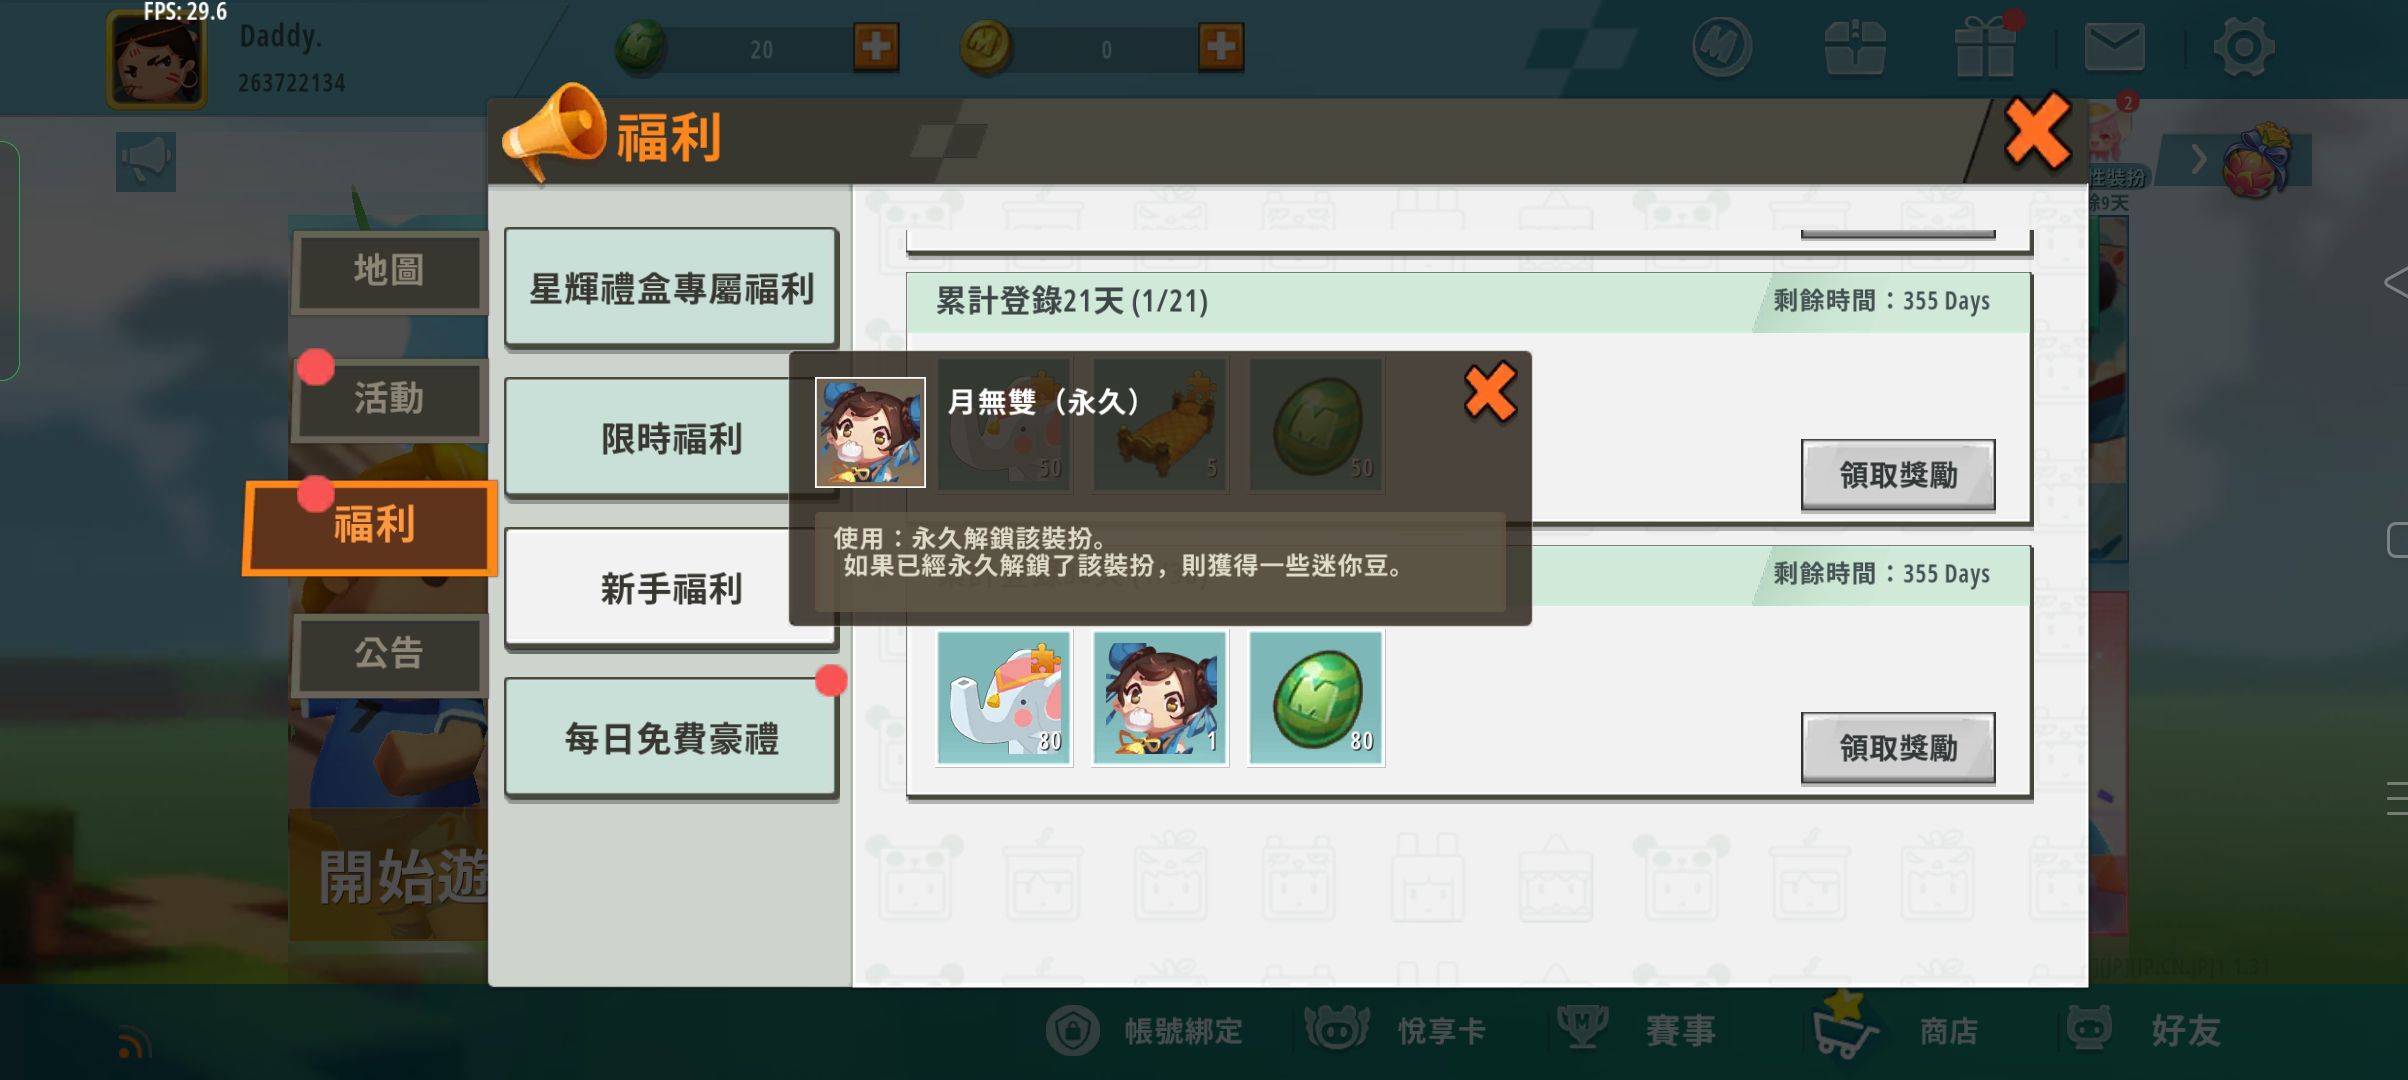Expand the right arrow chevron near top
The width and height of the screenshot is (2408, 1080).
click(2198, 160)
